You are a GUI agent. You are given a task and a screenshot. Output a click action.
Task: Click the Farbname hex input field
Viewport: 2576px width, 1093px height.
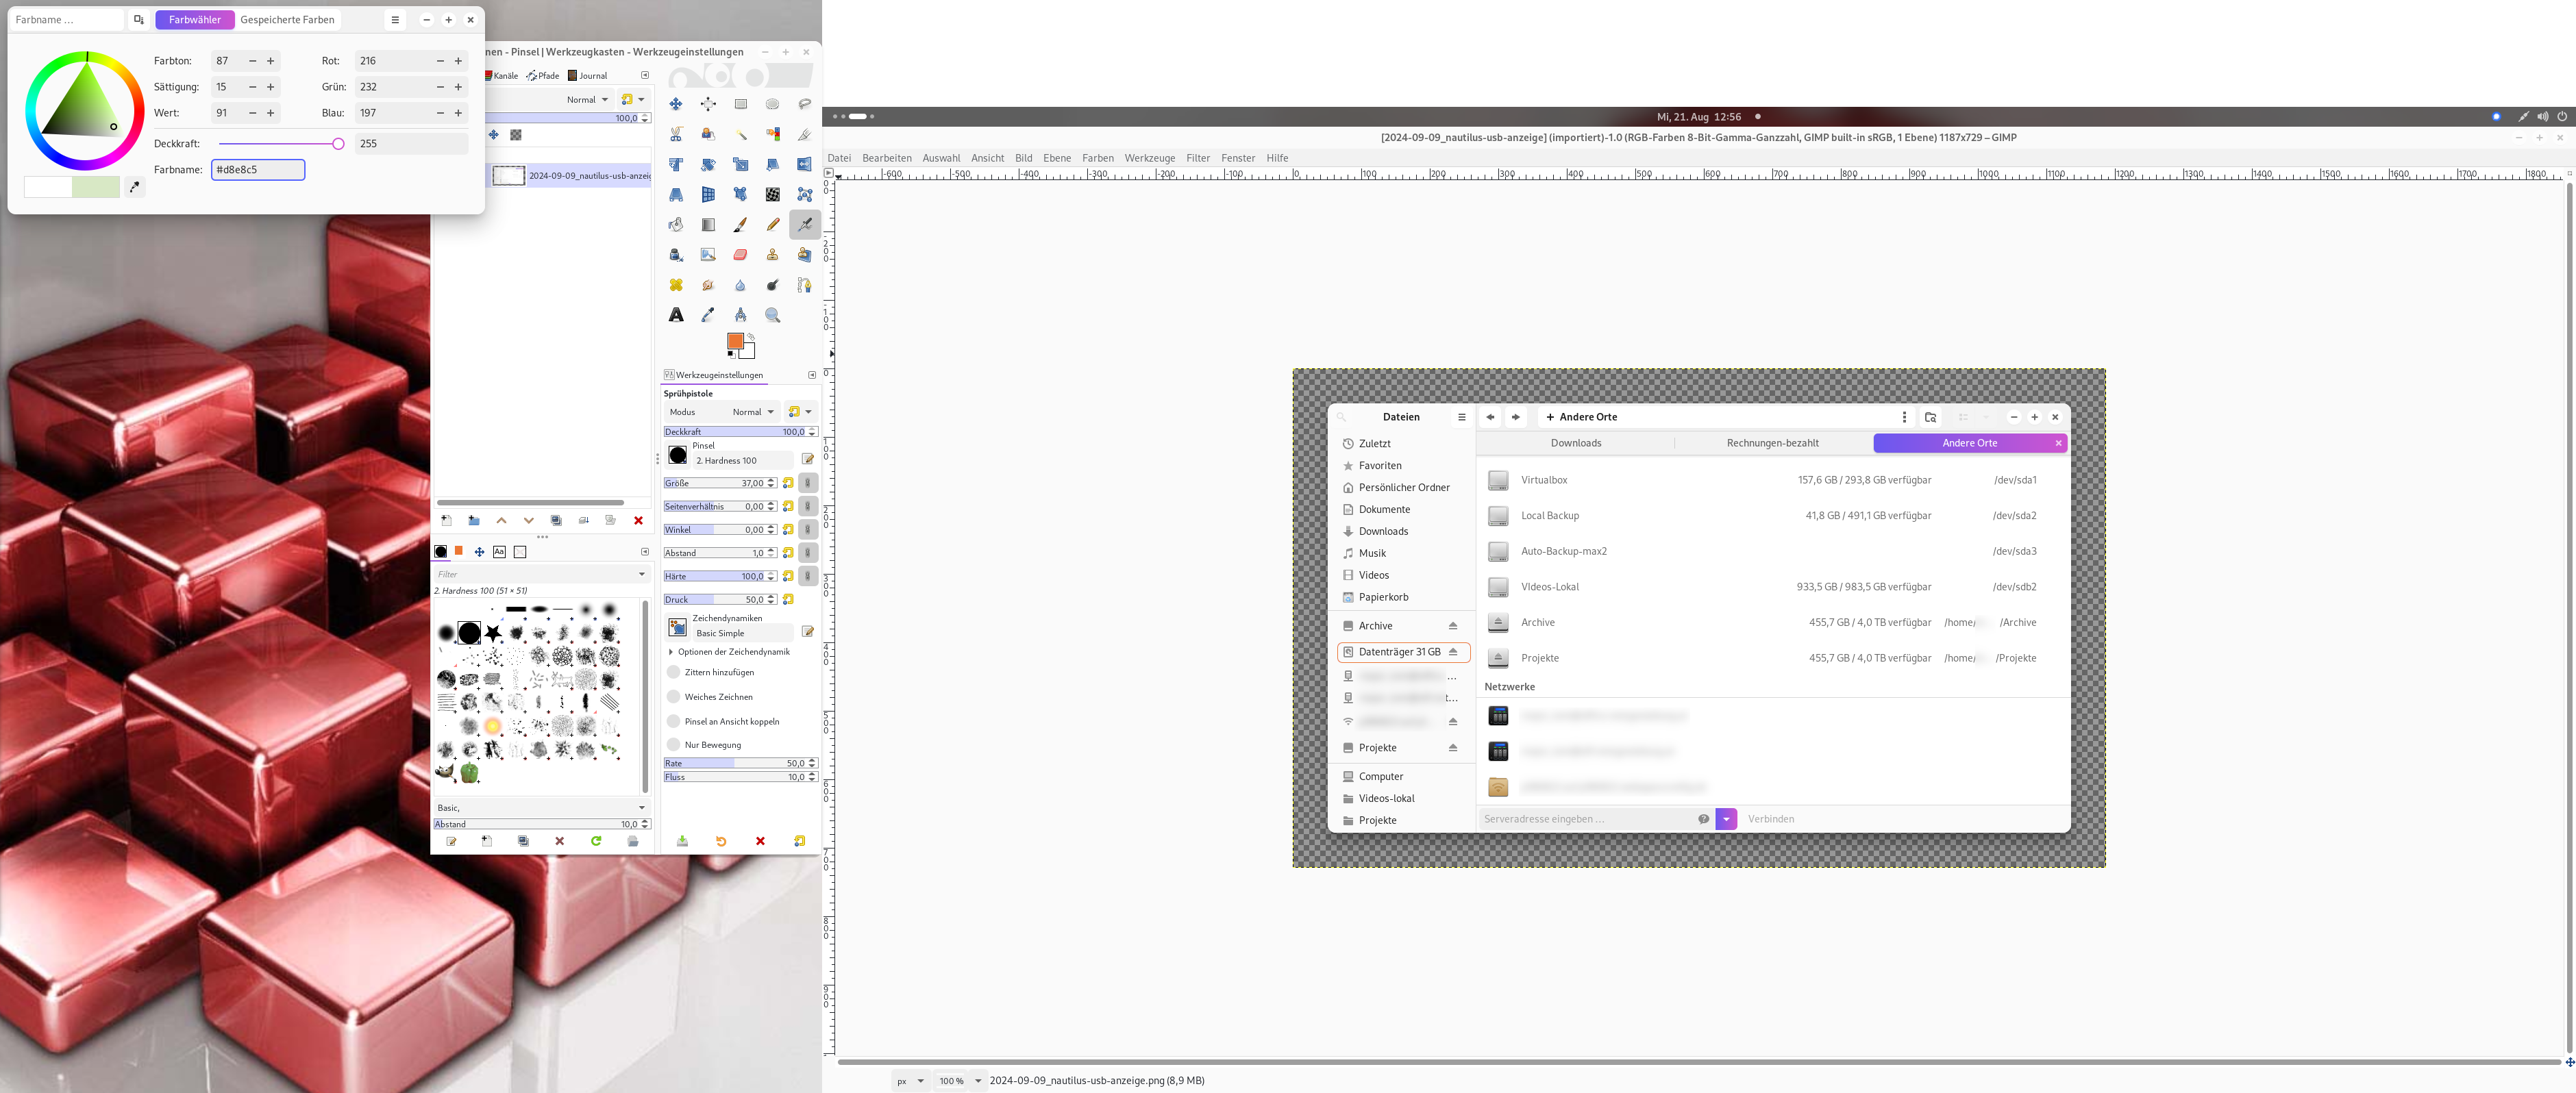[256, 169]
